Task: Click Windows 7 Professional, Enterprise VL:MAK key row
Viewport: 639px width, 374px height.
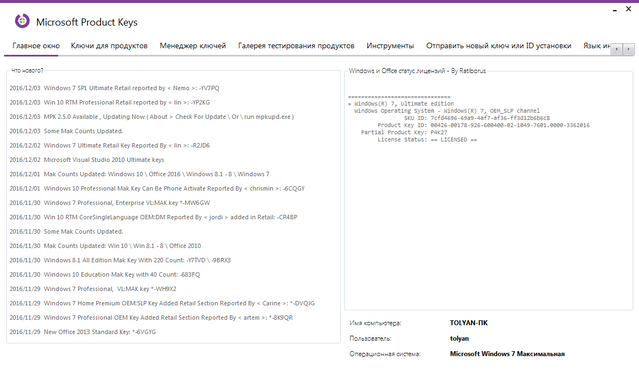Action: pyautogui.click(x=110, y=202)
